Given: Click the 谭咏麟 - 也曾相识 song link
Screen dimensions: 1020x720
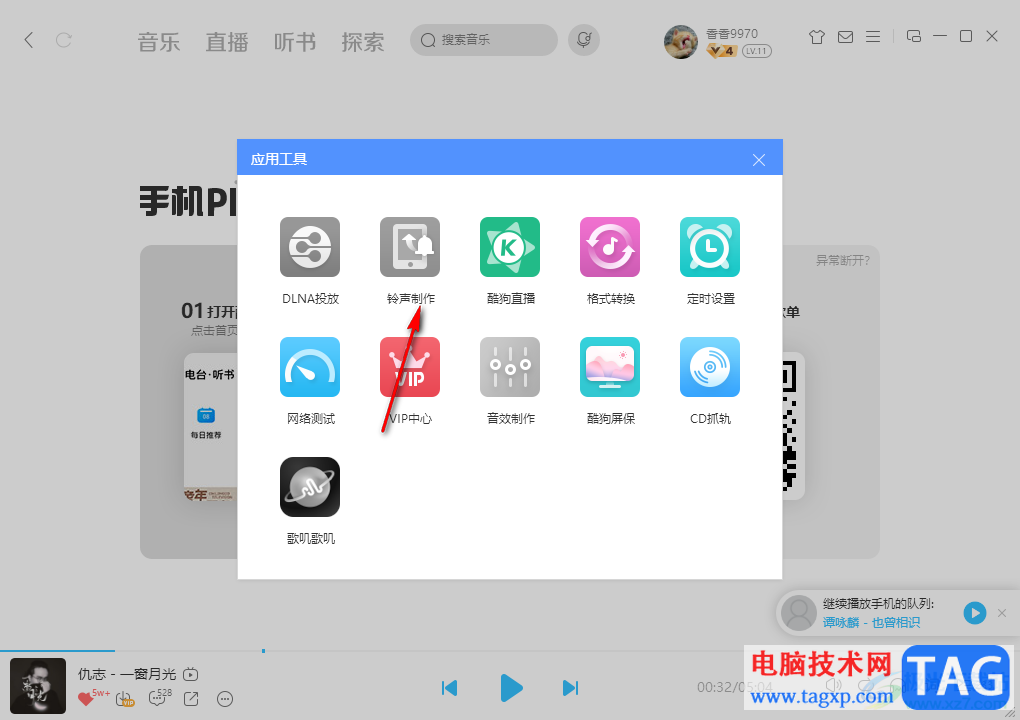Looking at the screenshot, I should 871,622.
